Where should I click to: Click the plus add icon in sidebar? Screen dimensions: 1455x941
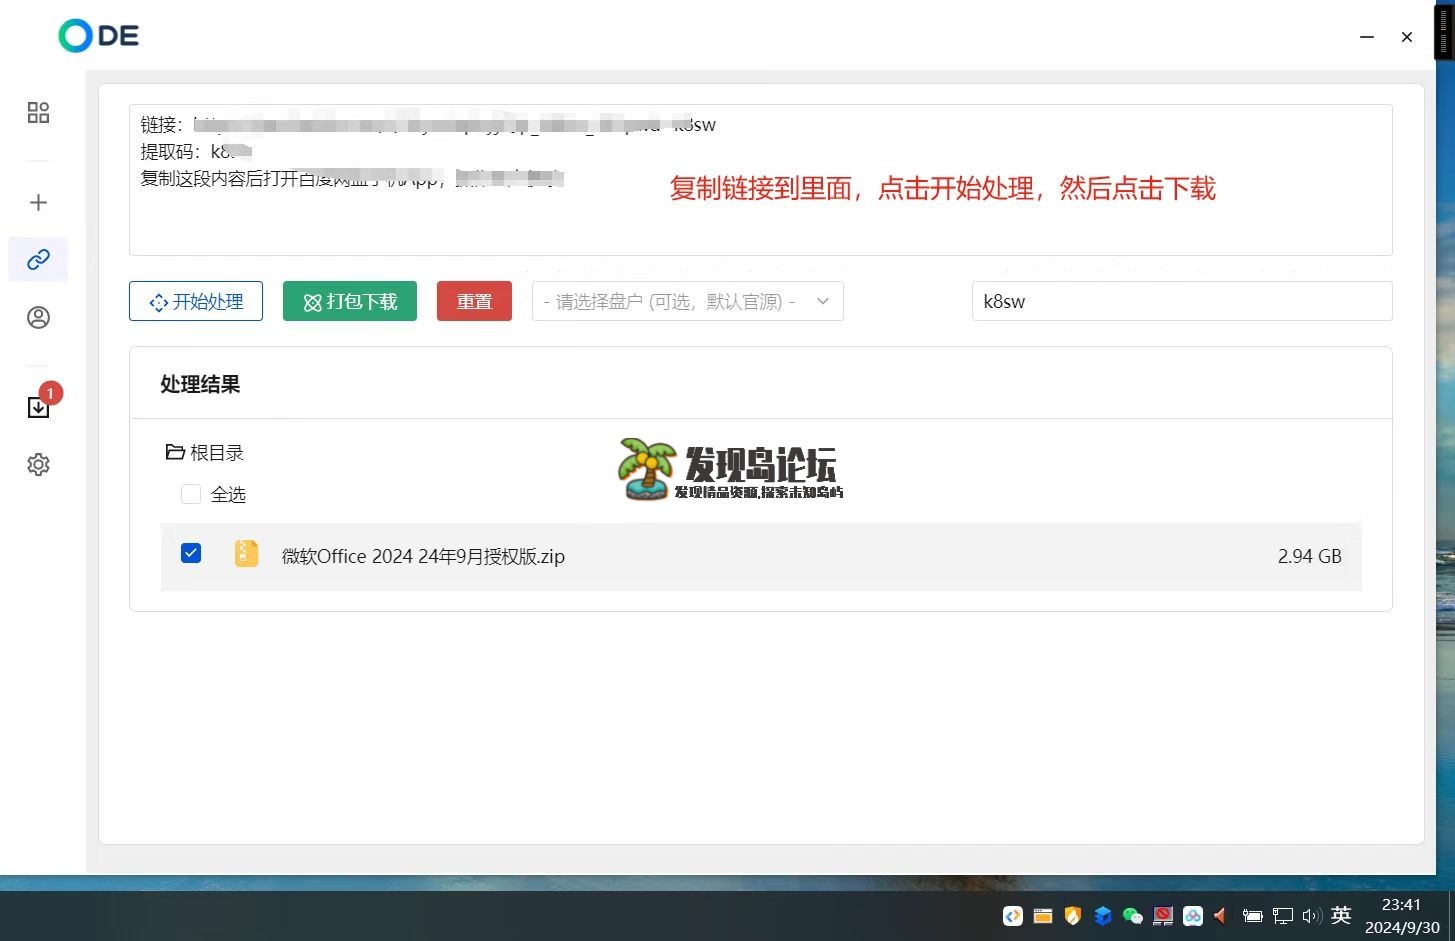38,202
